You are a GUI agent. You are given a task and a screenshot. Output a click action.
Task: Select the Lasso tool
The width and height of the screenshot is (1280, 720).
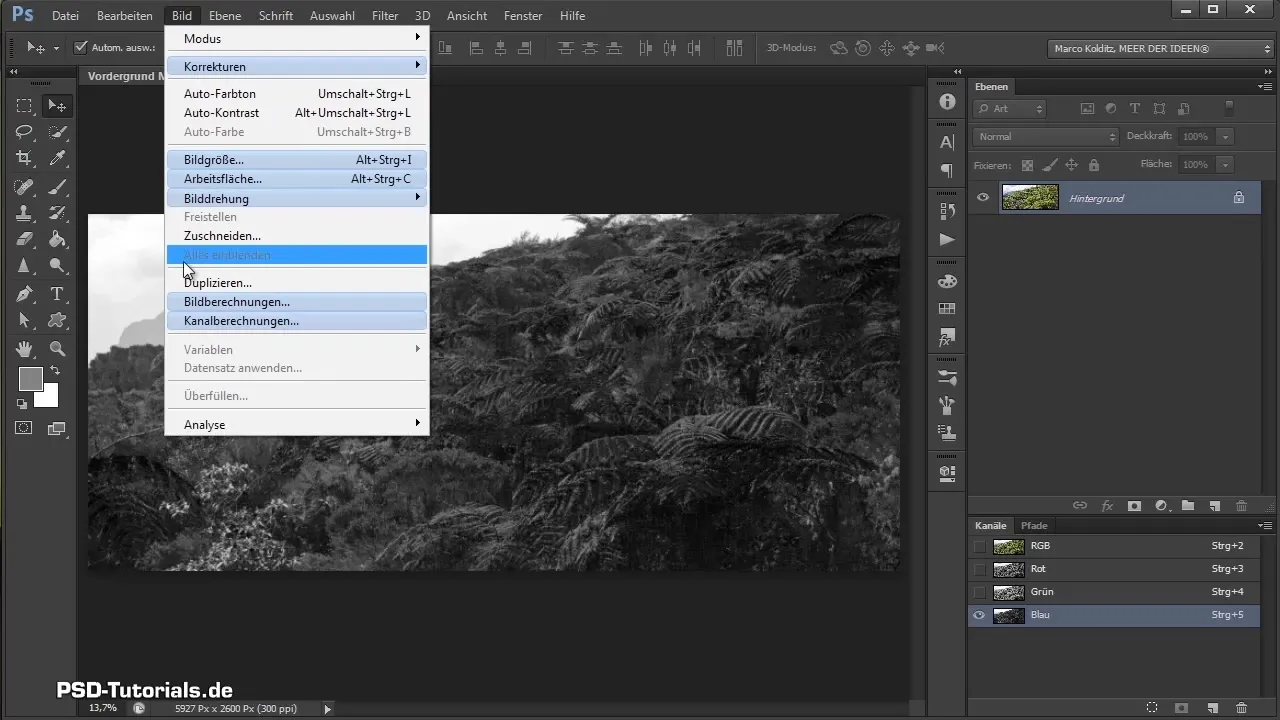point(24,132)
